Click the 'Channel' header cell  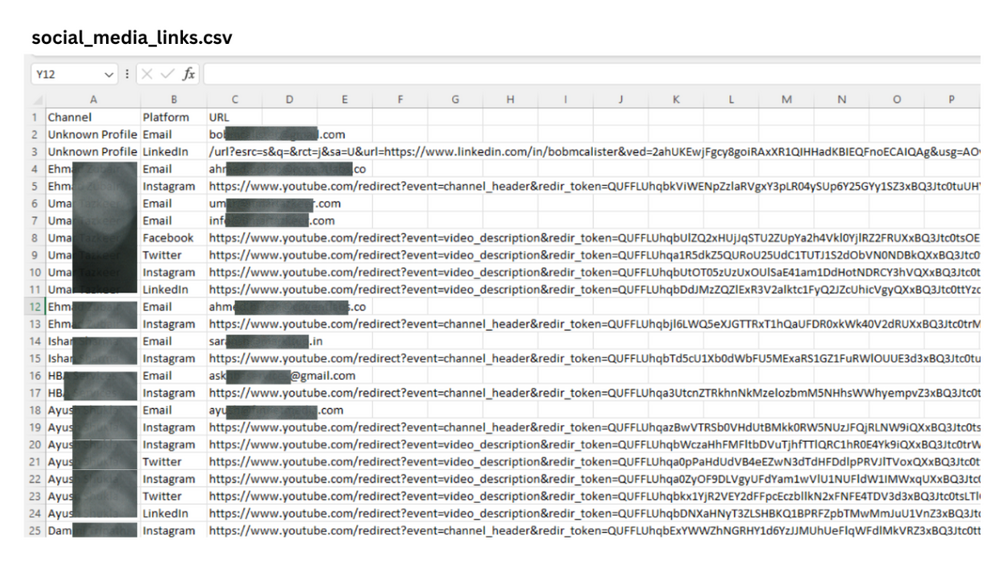coord(93,117)
